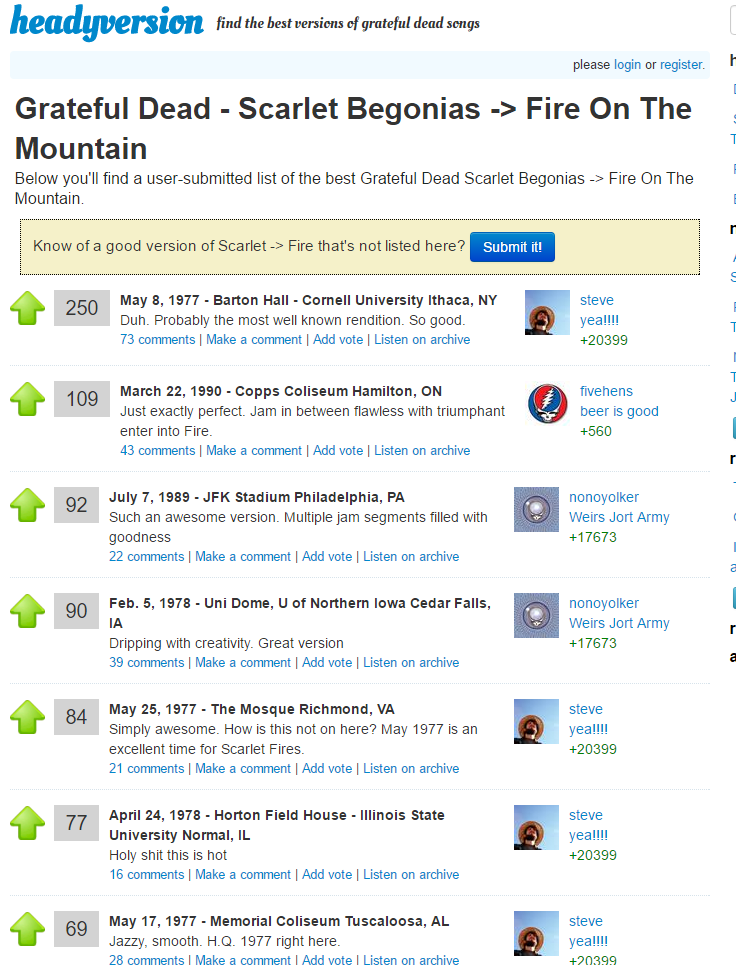
Task: Open the 73 comments link
Action: click(x=157, y=340)
